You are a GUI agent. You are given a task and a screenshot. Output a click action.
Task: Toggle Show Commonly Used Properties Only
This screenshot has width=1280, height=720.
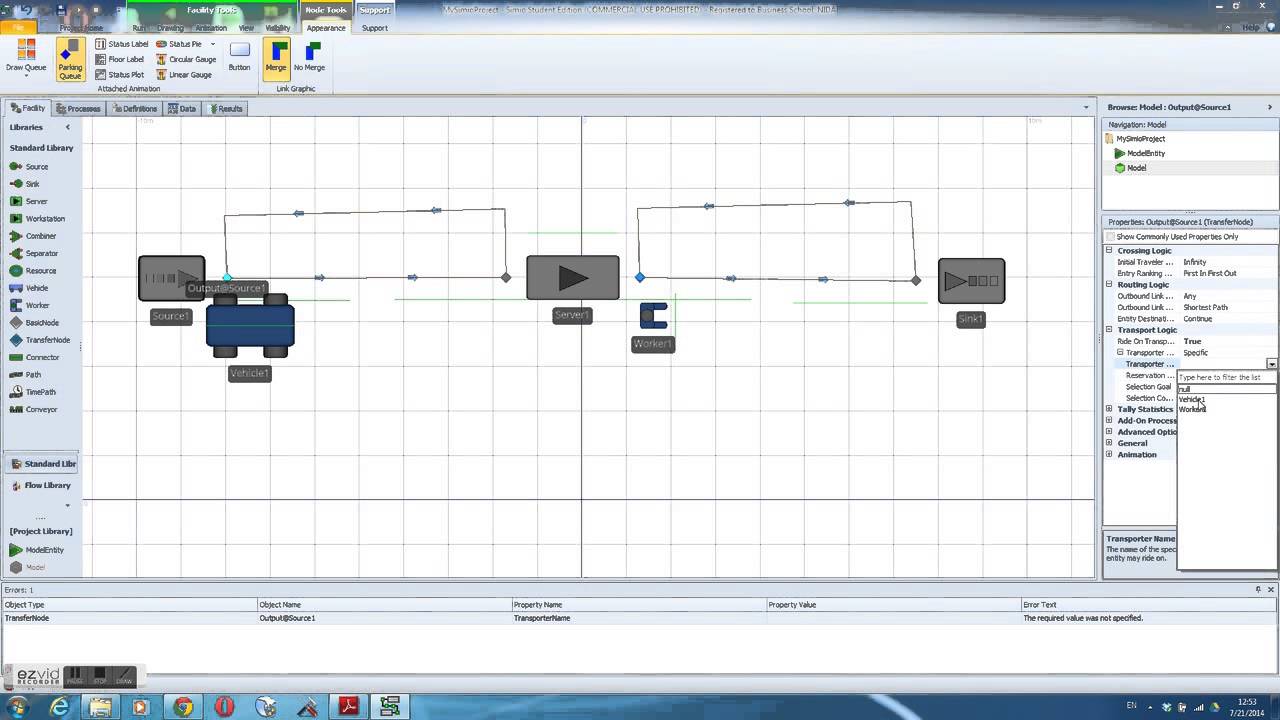(1110, 237)
